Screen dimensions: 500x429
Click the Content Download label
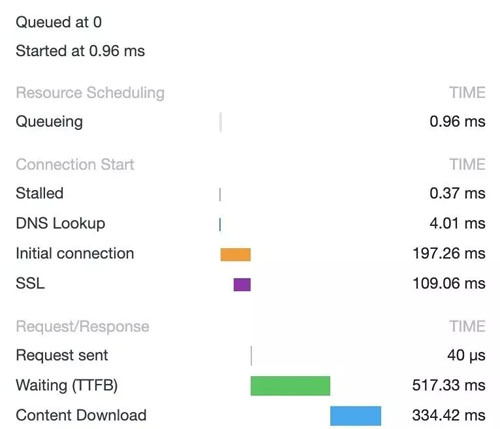[81, 415]
